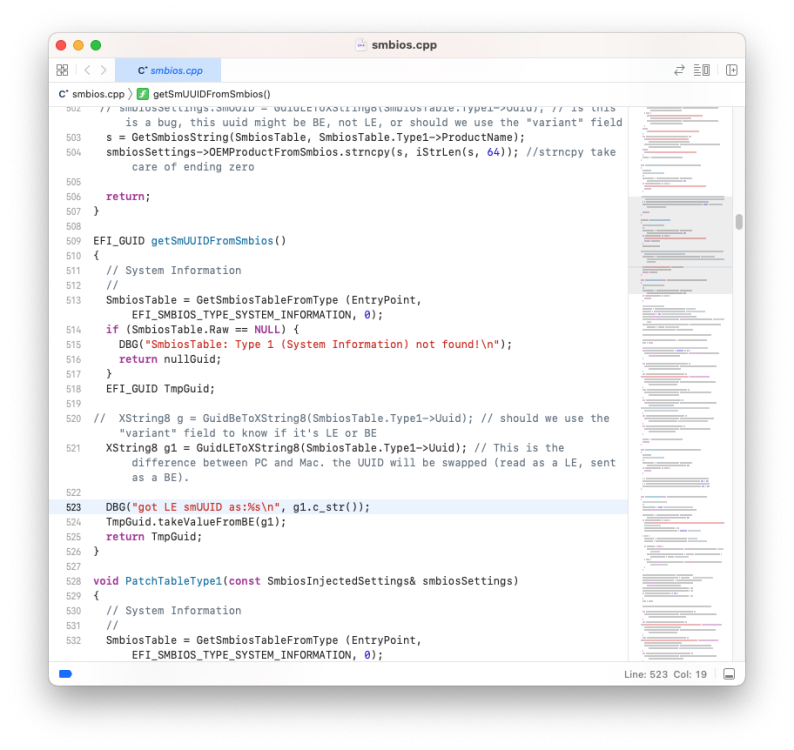Click the C file icon in jump bar
Viewport: 794px width, 750px height.
pos(63,94)
